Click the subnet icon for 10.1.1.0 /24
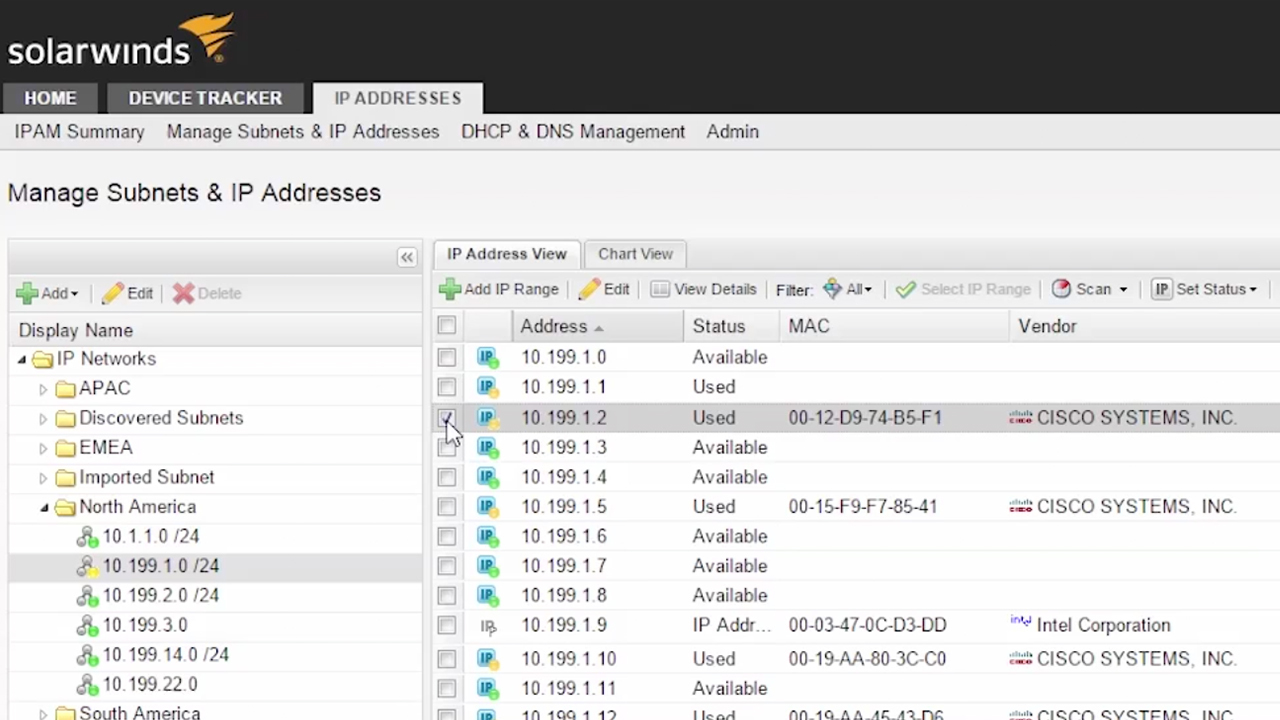The height and width of the screenshot is (720, 1280). click(88, 537)
